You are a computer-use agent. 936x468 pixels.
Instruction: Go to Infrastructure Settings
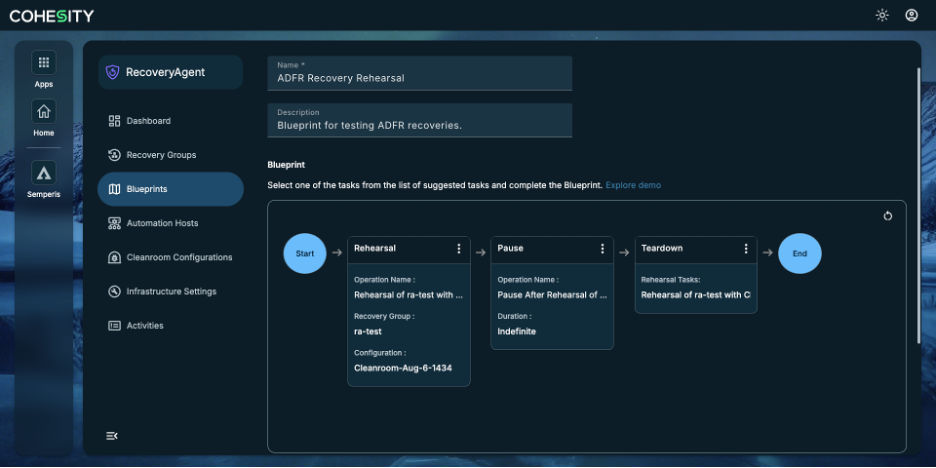point(171,291)
